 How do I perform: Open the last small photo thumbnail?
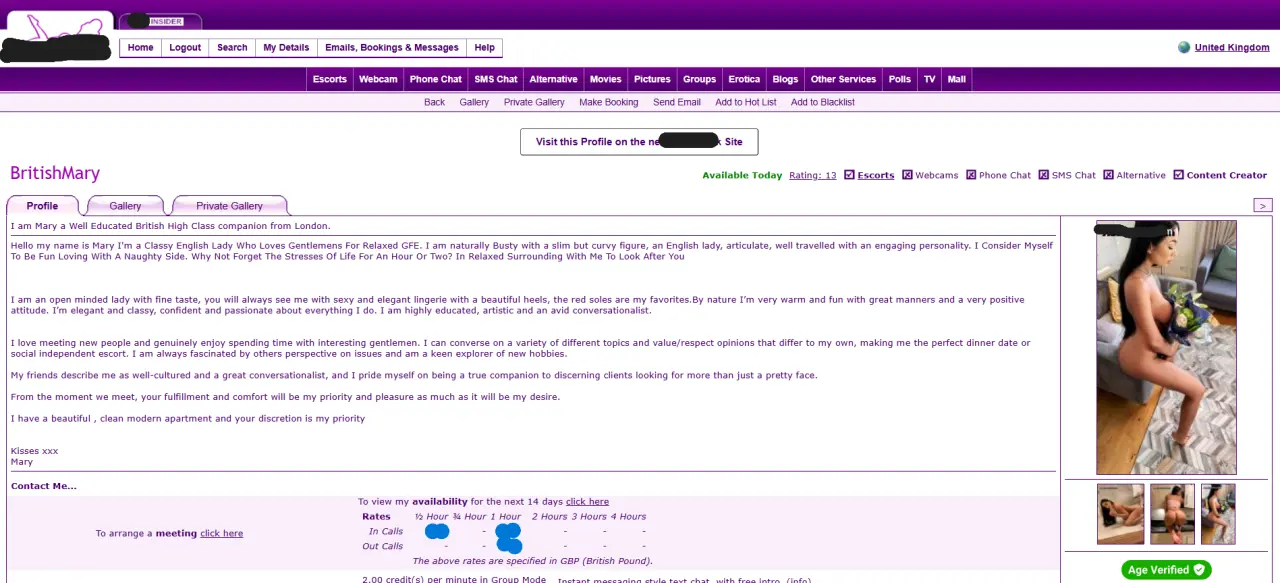pos(1218,514)
